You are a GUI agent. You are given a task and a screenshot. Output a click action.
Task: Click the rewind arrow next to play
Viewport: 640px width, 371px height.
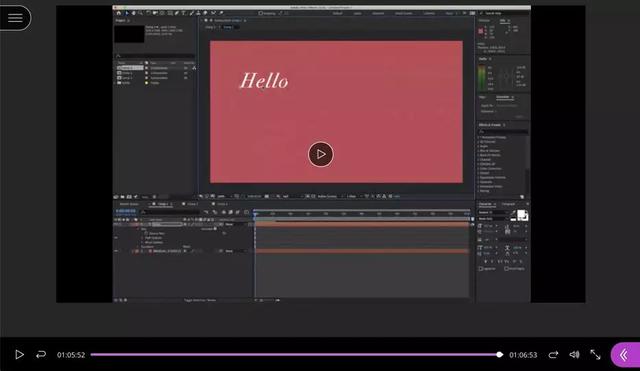tap(41, 355)
